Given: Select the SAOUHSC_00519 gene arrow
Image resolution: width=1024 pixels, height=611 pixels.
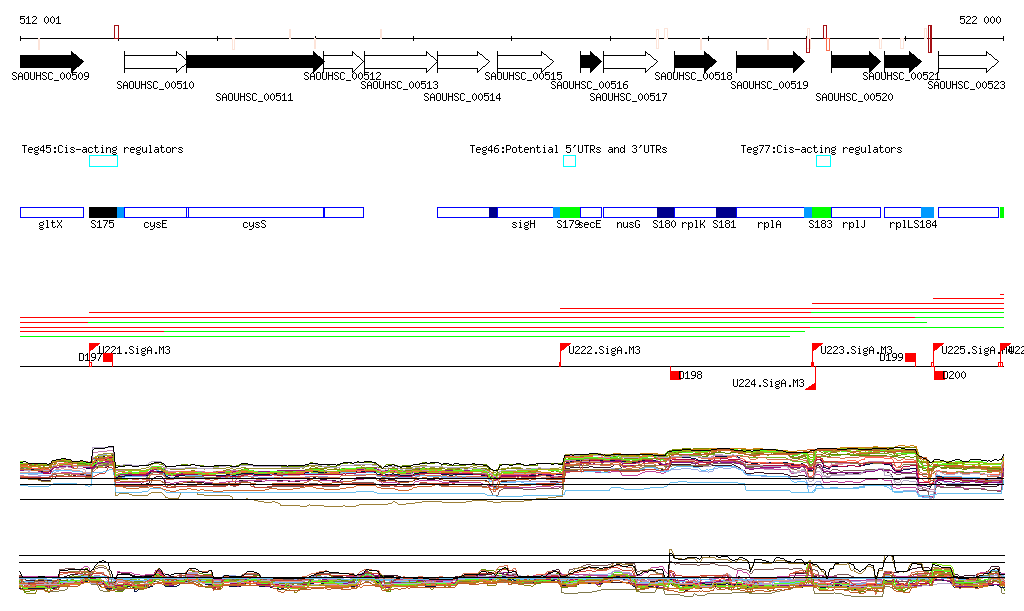Looking at the screenshot, I should tap(770, 61).
